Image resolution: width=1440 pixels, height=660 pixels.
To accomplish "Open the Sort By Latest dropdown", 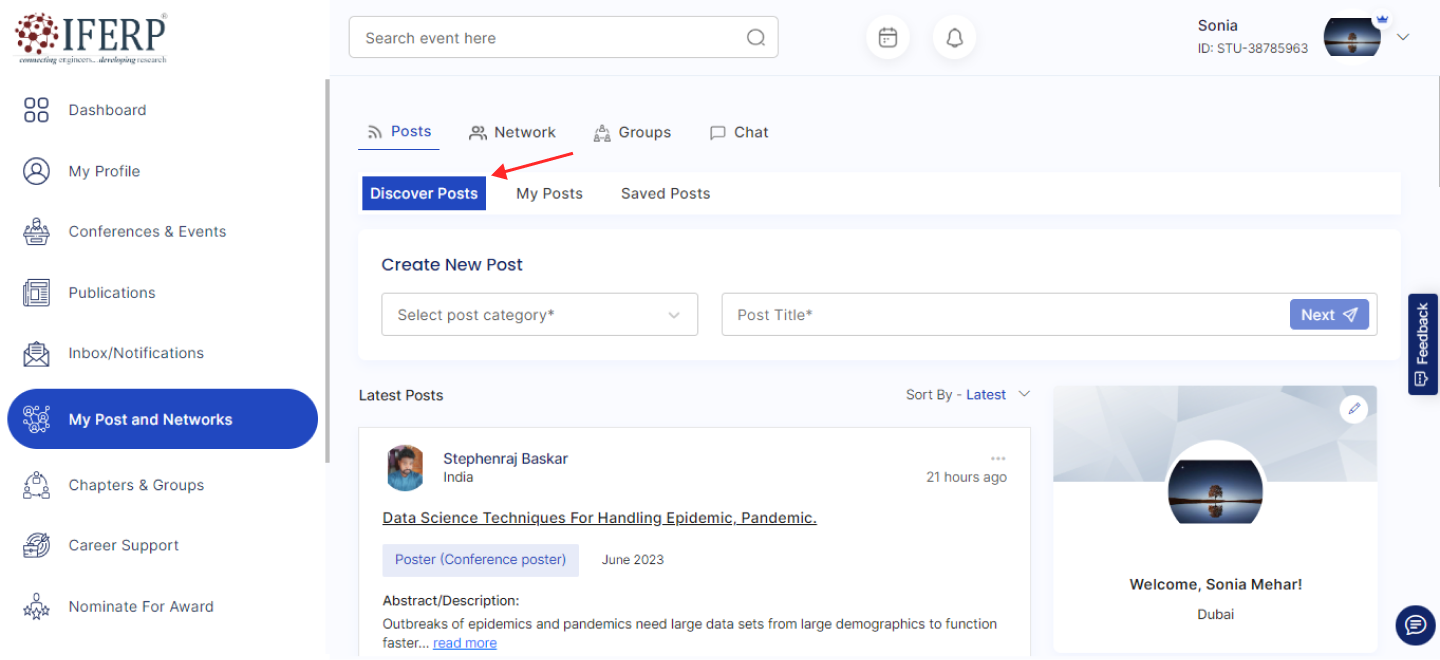I will (x=968, y=395).
